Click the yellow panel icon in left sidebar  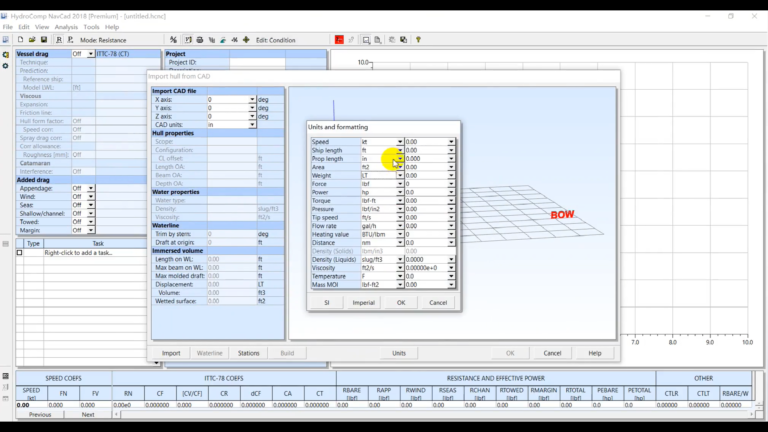point(5,55)
